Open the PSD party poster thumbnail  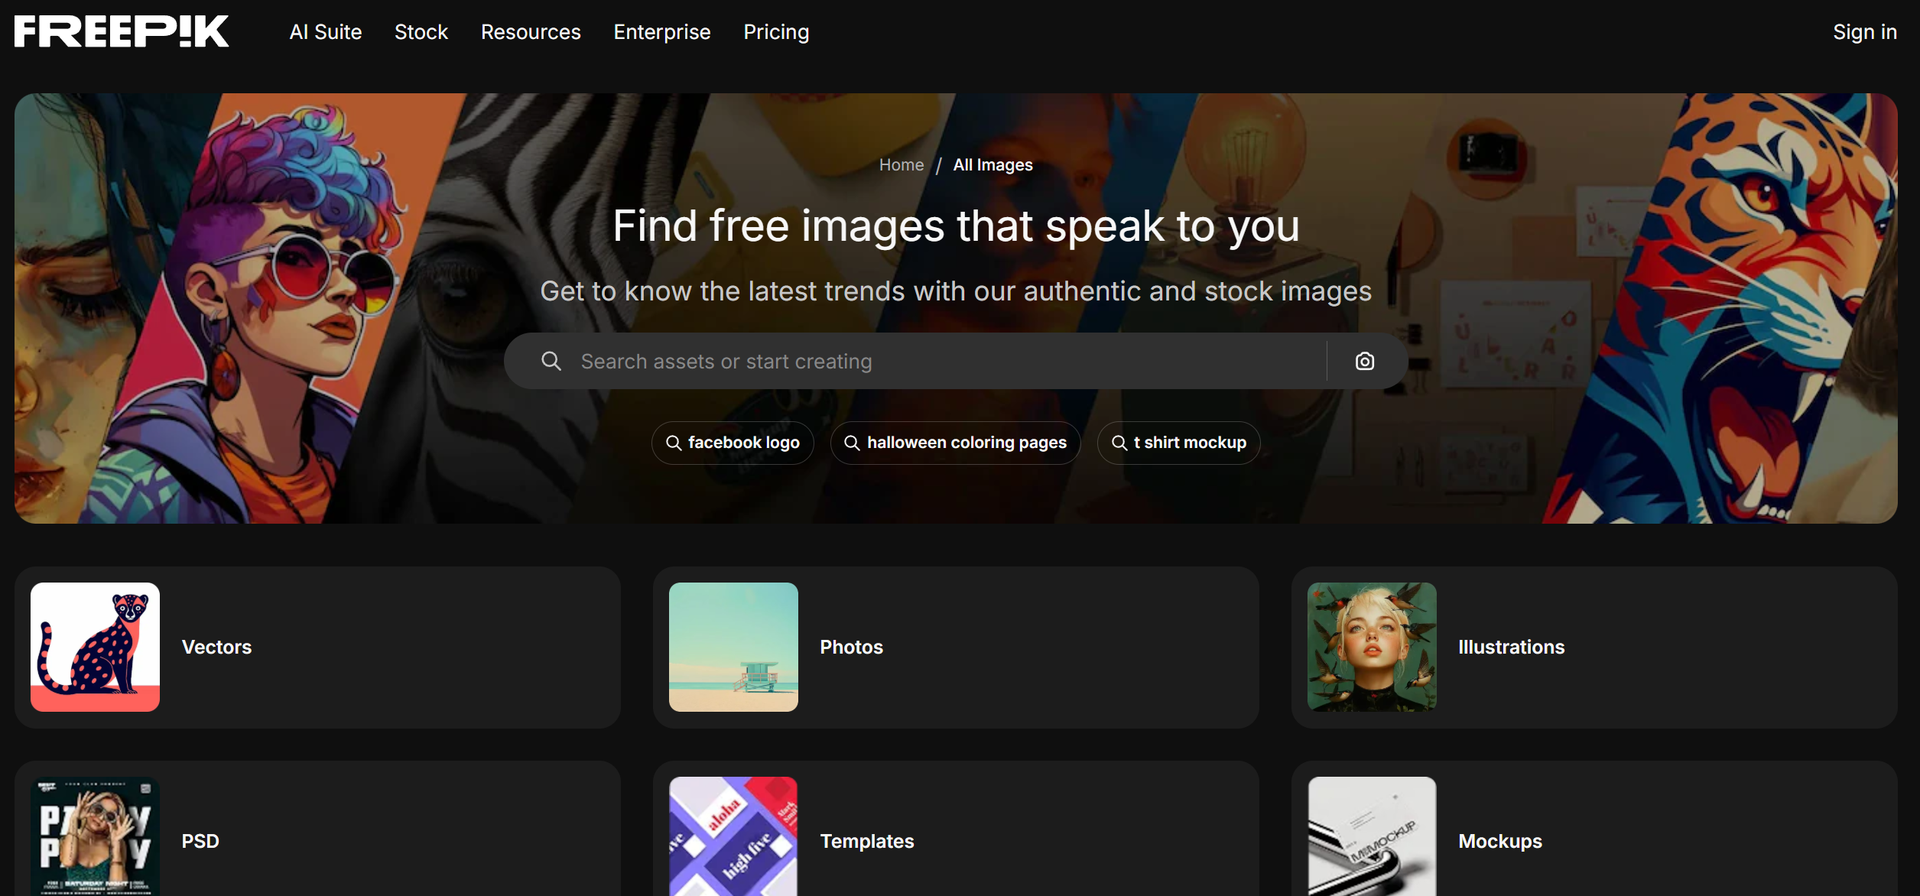coord(95,836)
